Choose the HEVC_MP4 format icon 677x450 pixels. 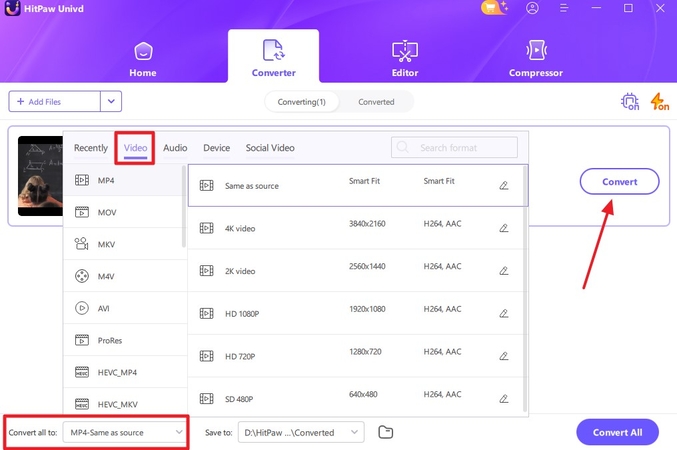82,372
